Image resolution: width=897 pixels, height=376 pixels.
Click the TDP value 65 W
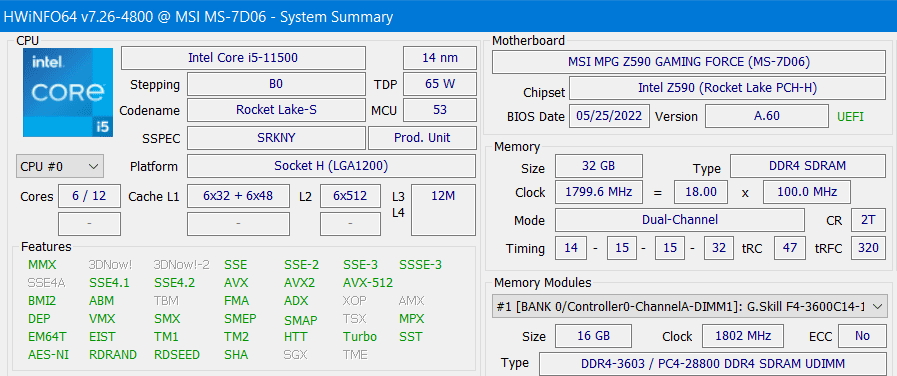click(440, 84)
